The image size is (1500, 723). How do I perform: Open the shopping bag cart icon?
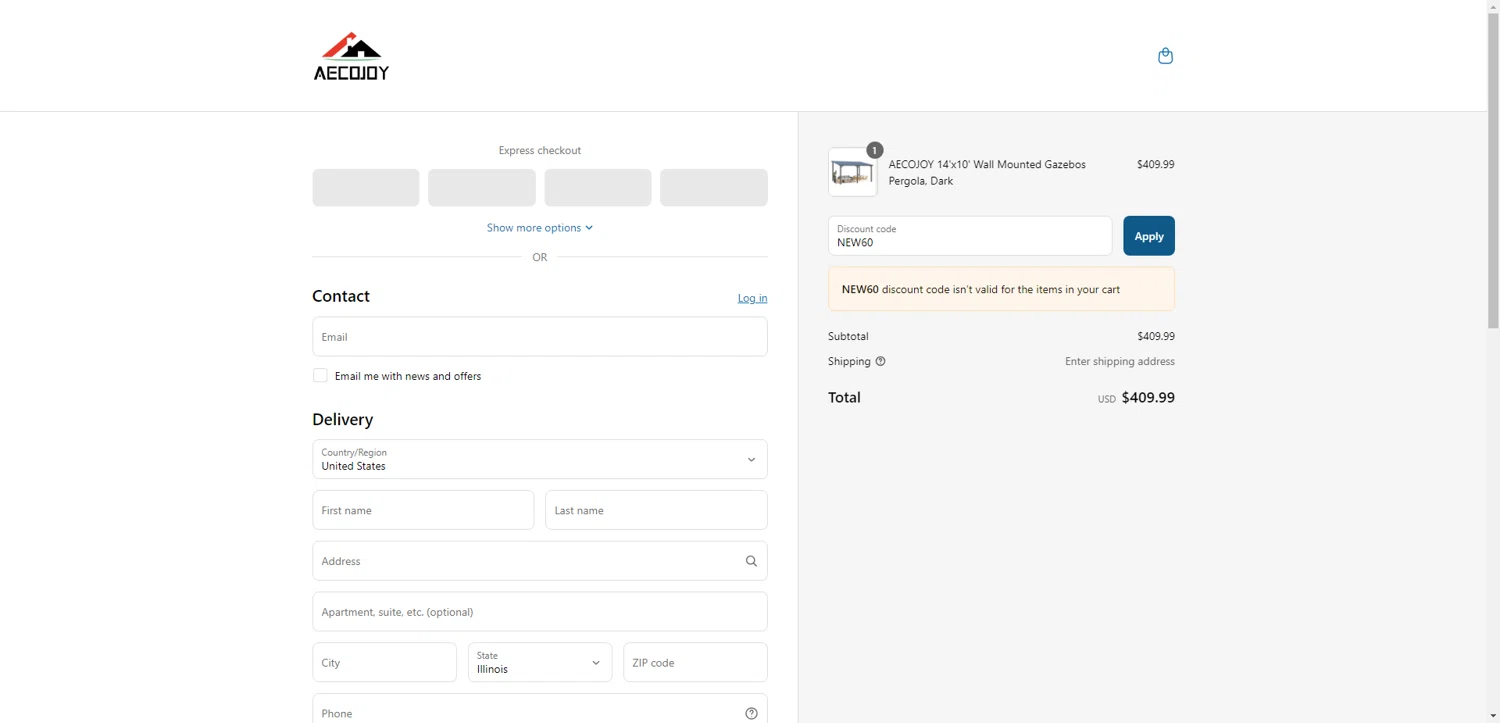point(1165,56)
